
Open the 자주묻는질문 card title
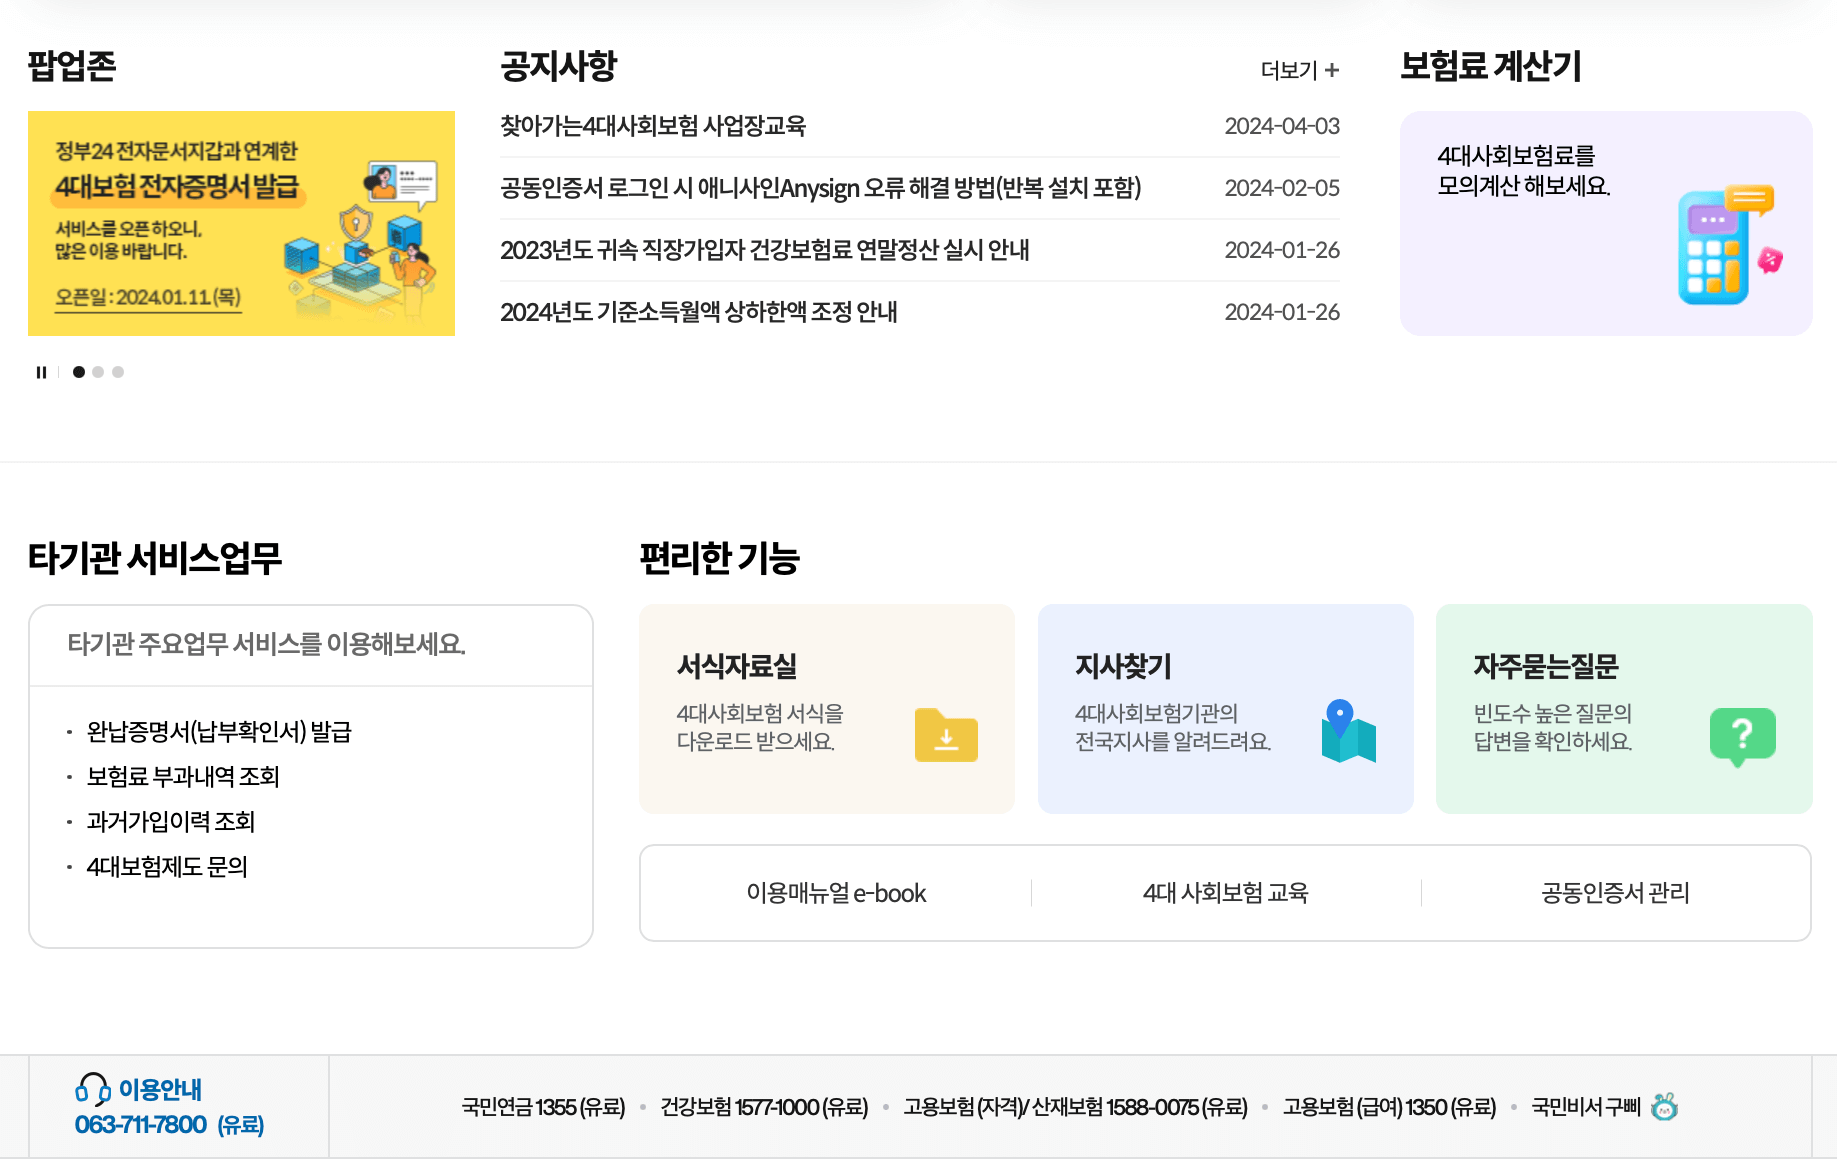[1546, 666]
